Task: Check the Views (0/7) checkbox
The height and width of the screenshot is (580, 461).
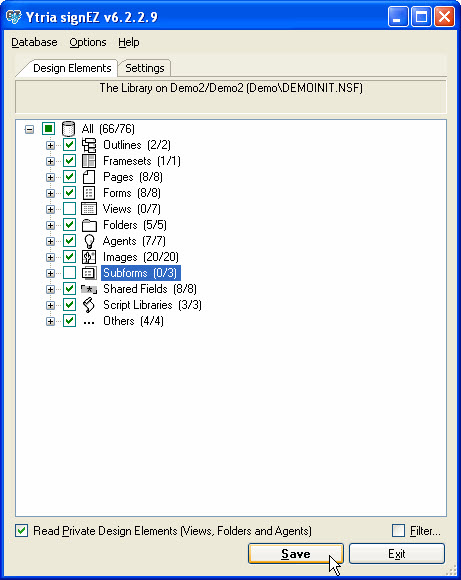Action: coord(69,209)
